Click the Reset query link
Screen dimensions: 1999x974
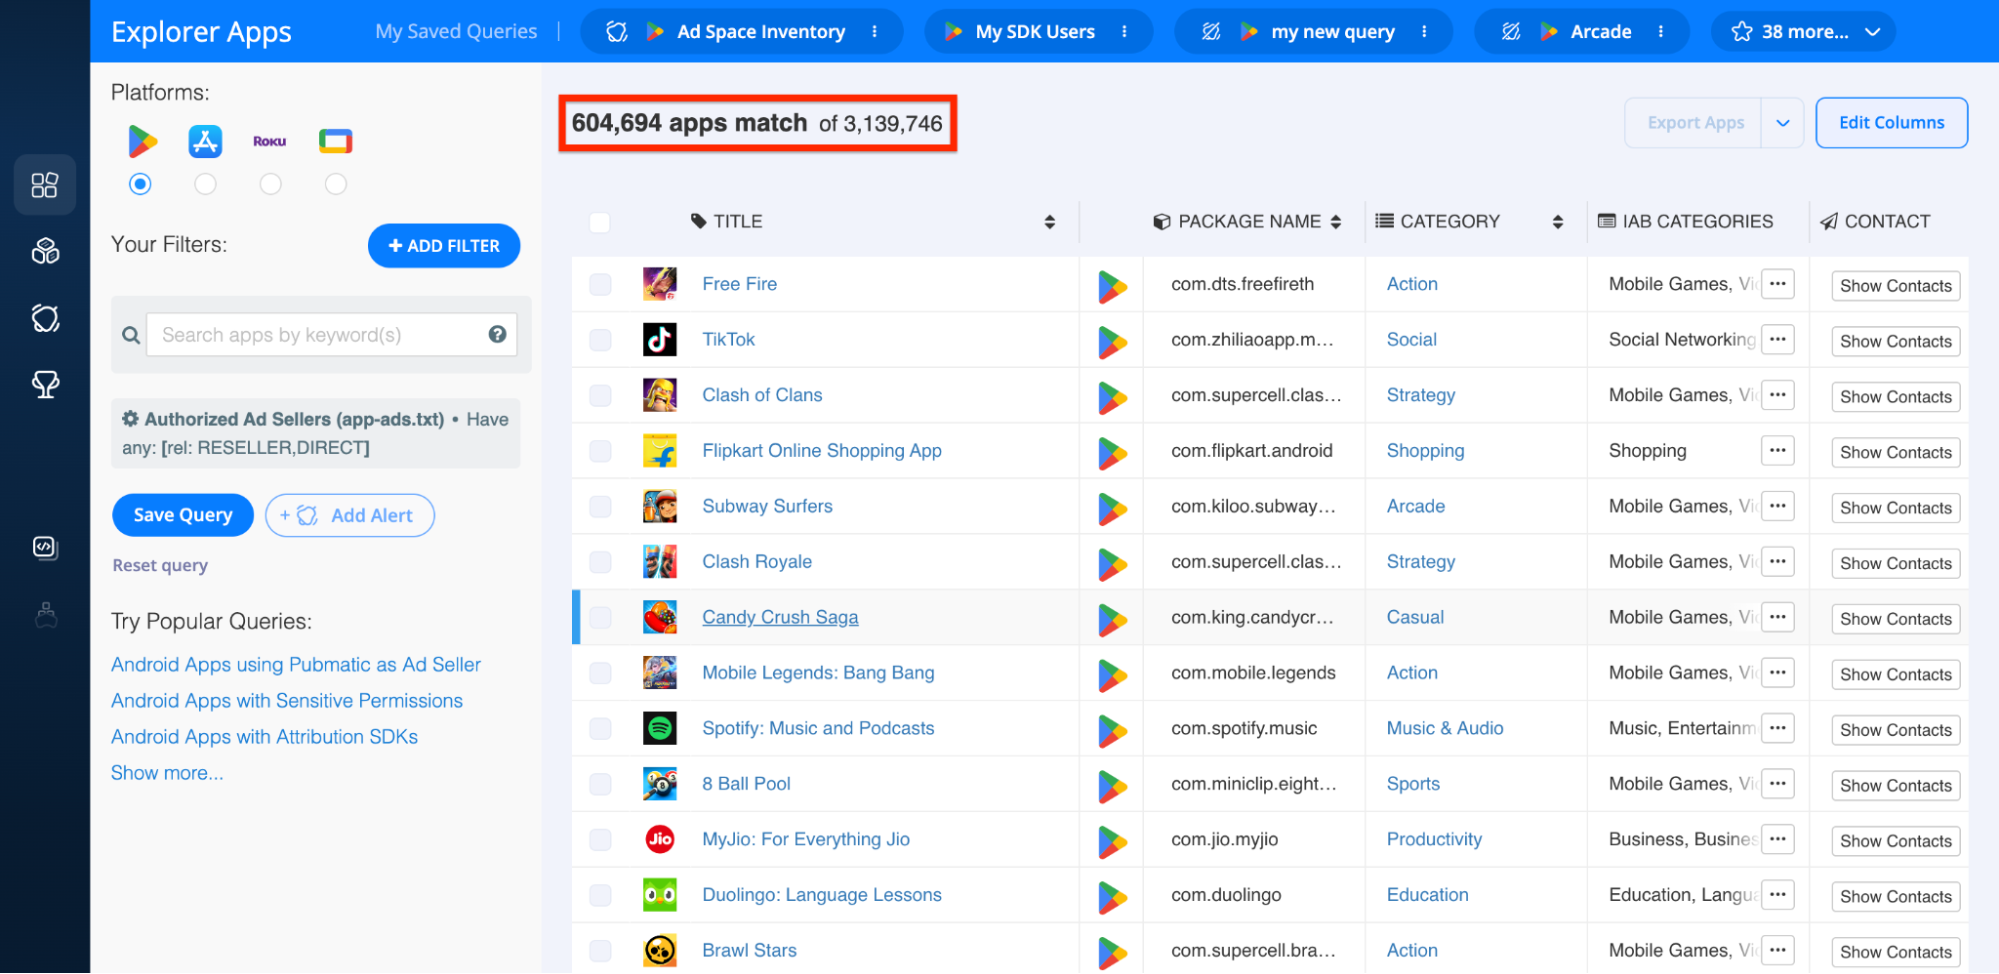pos(160,566)
